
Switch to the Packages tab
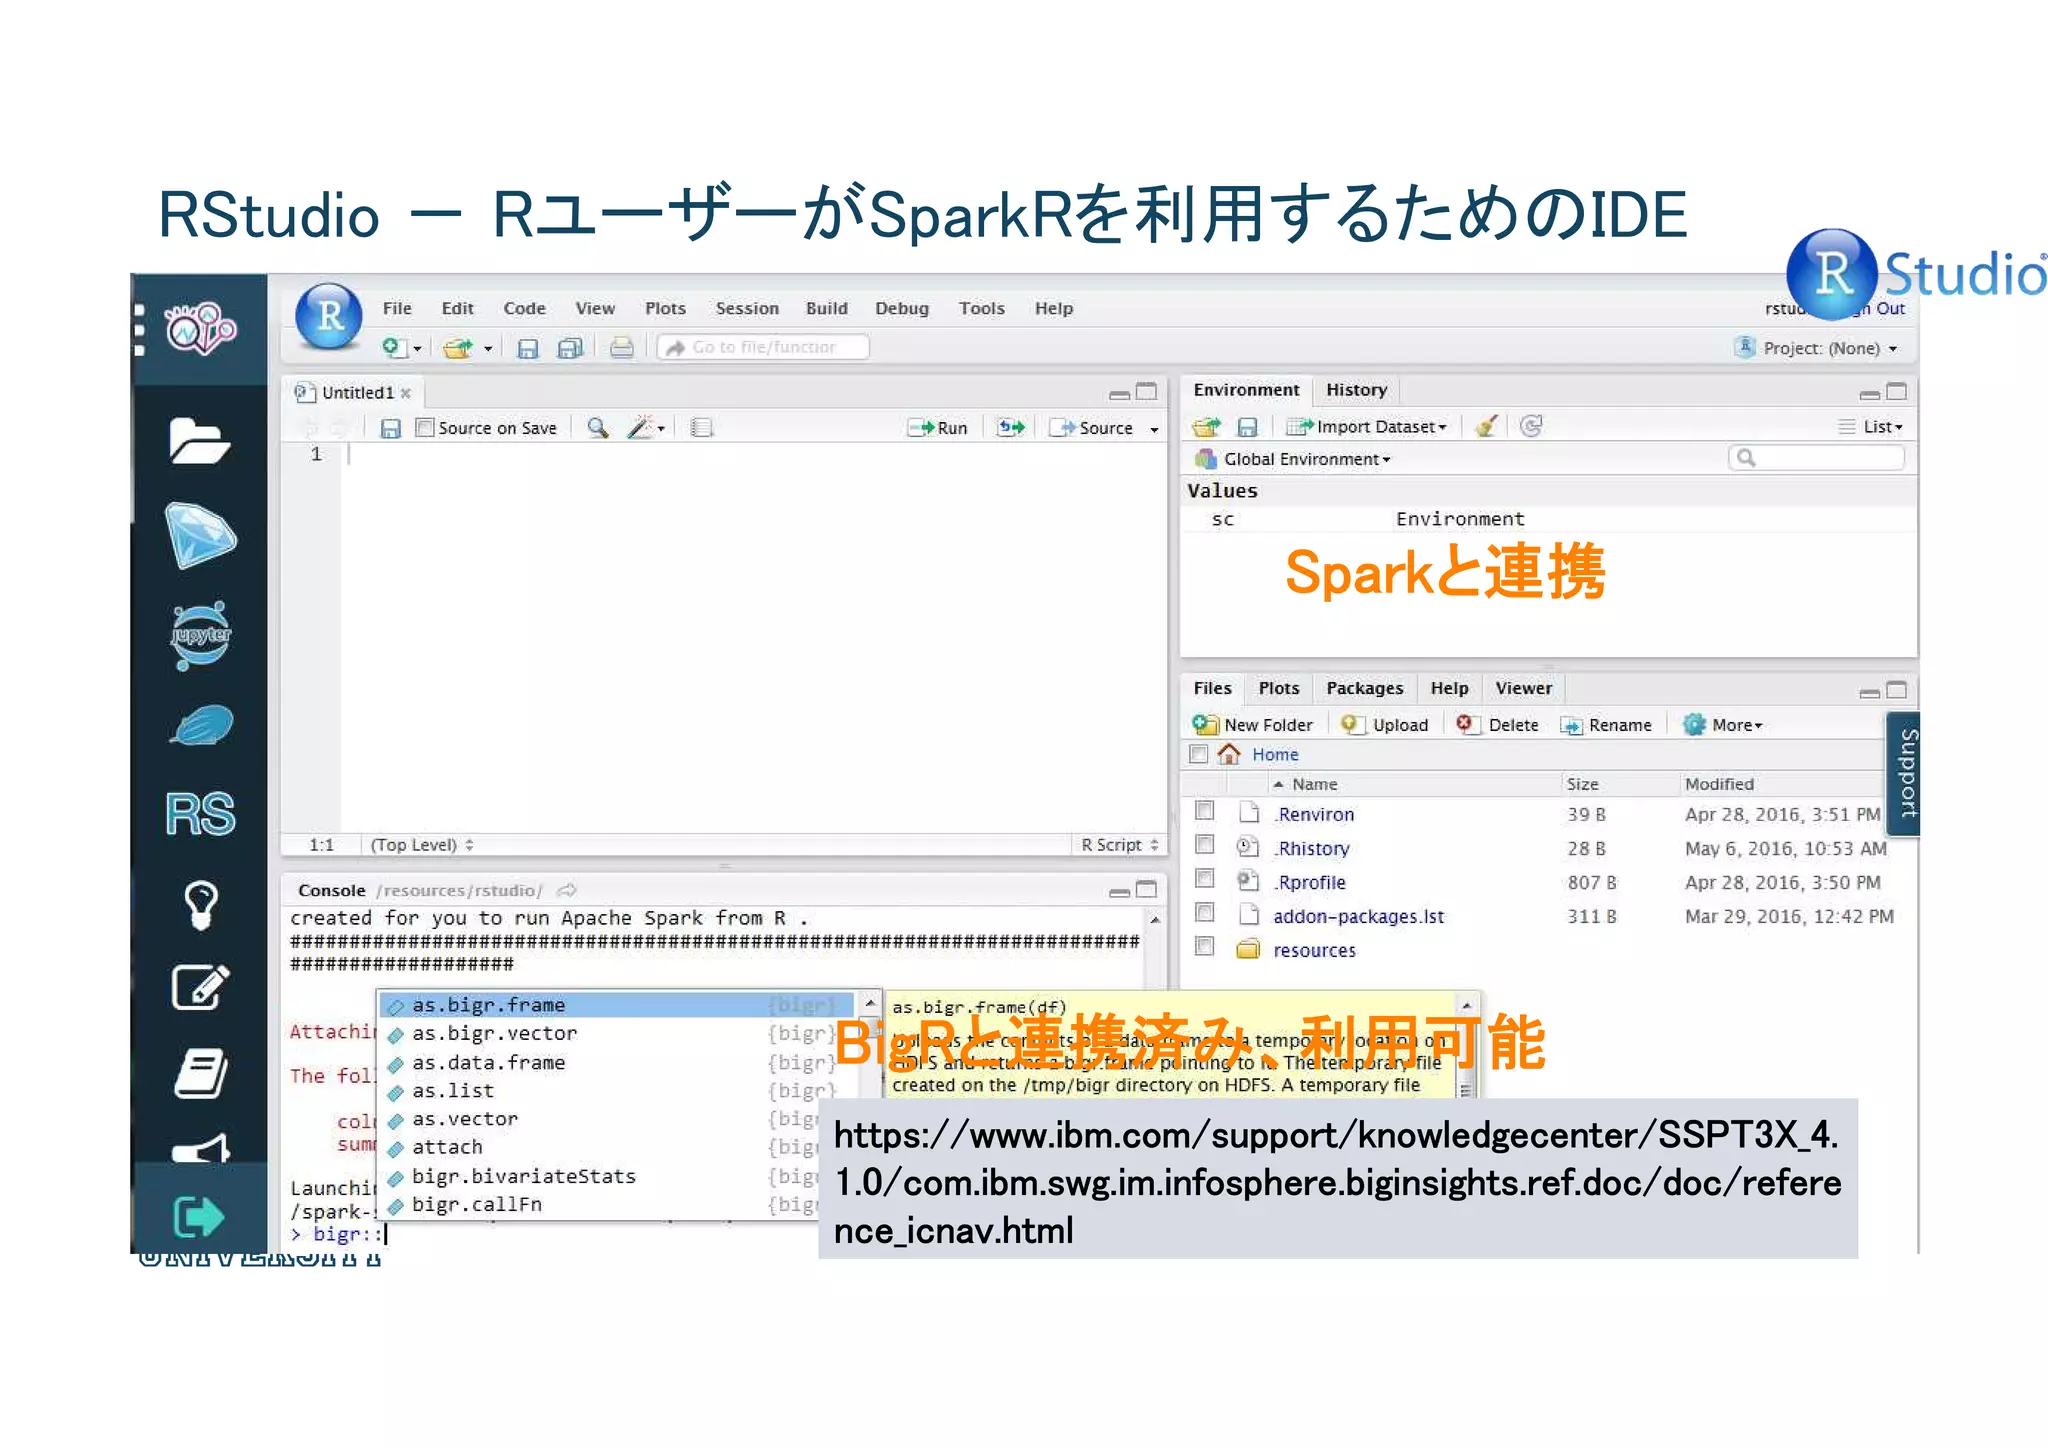1364,688
